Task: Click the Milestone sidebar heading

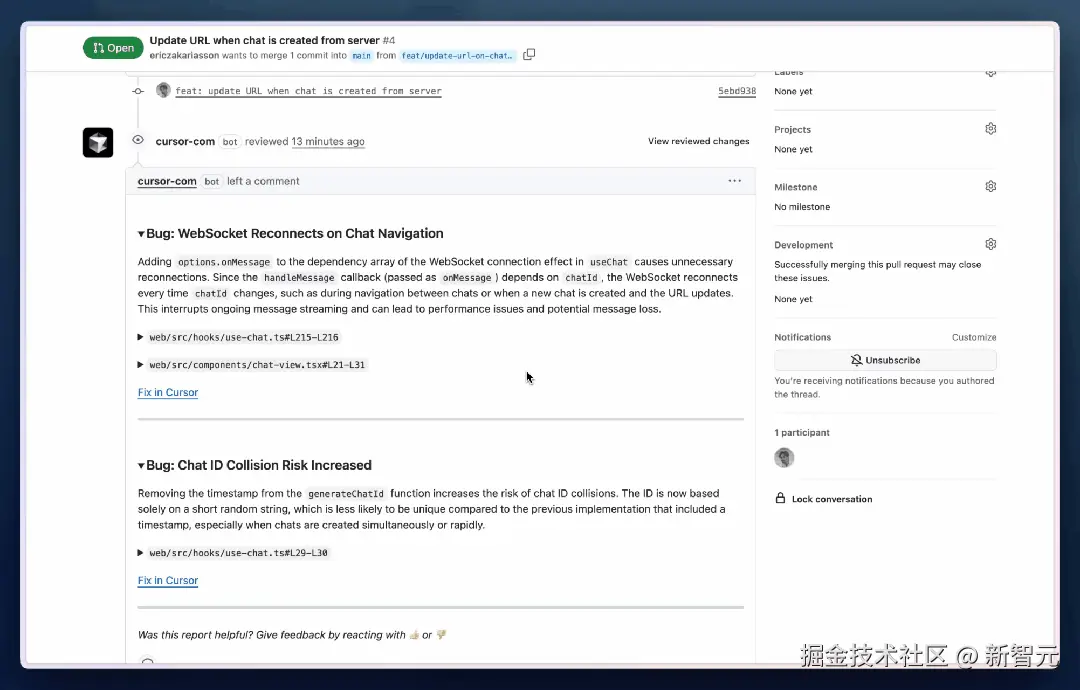Action: tap(796, 187)
